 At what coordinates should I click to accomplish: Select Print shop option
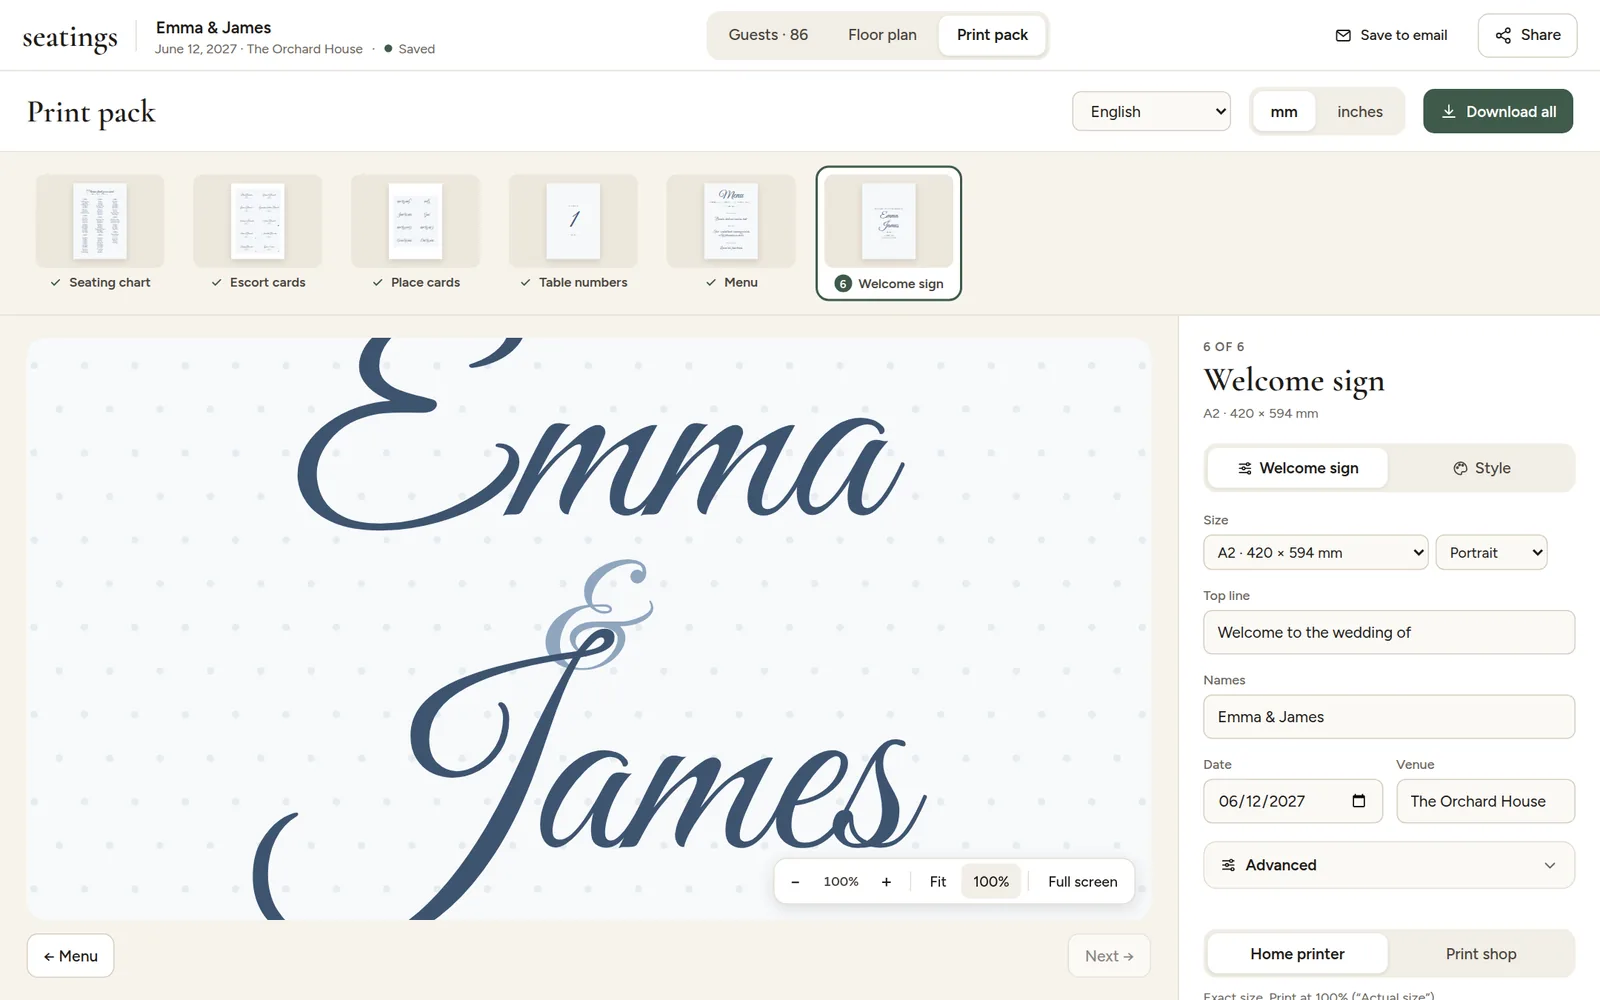[1481, 954]
